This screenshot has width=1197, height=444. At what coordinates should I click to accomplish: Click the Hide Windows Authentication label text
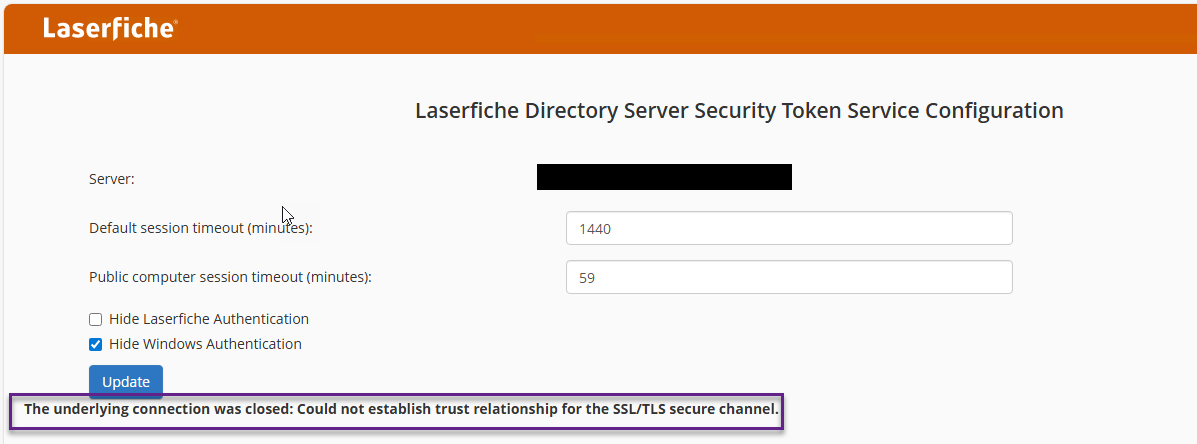point(205,344)
